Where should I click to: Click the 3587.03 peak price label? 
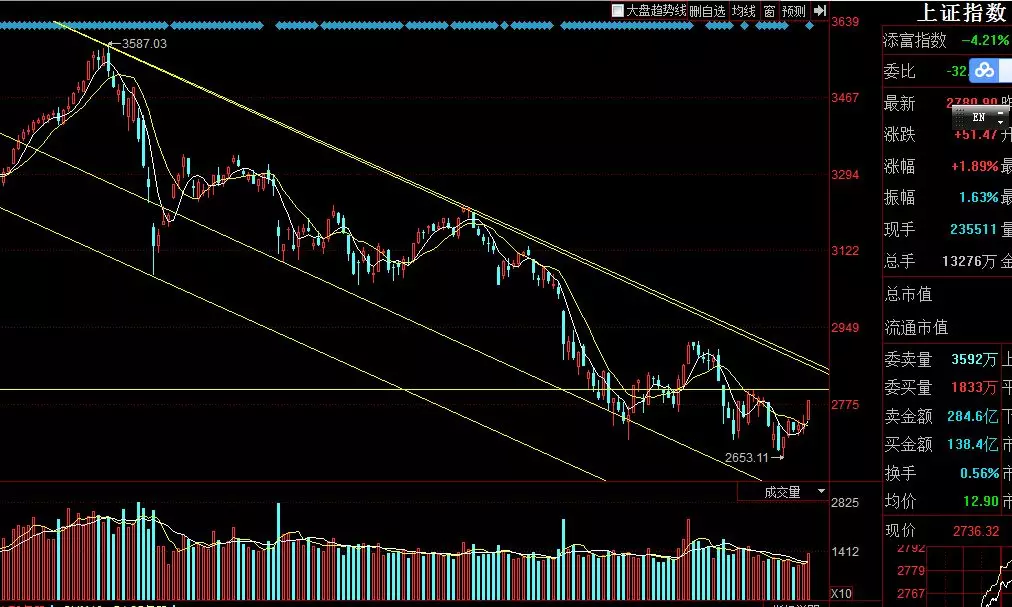(x=144, y=44)
